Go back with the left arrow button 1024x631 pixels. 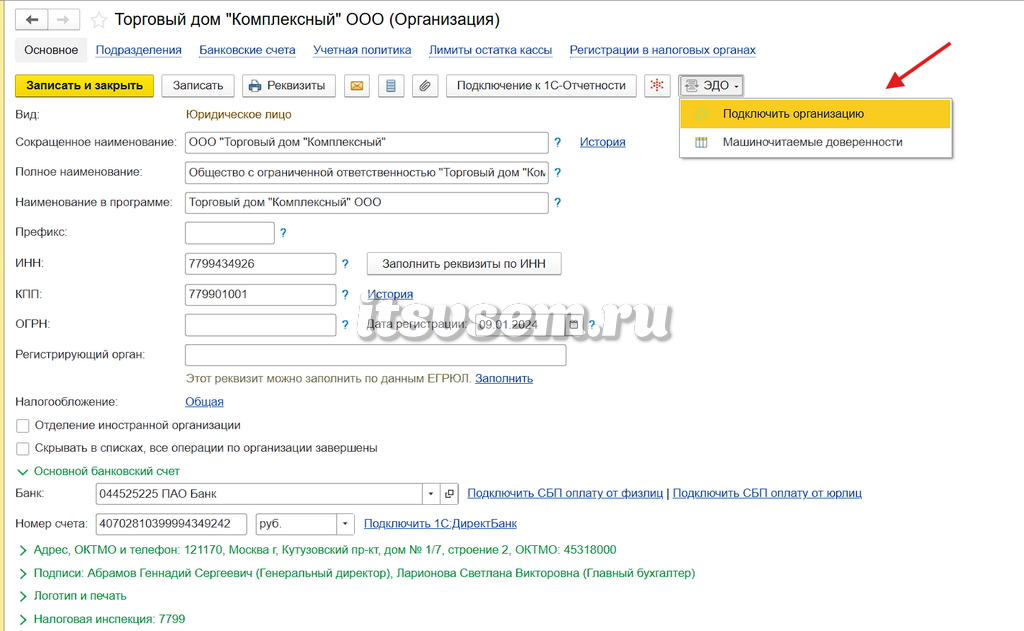click(x=32, y=20)
